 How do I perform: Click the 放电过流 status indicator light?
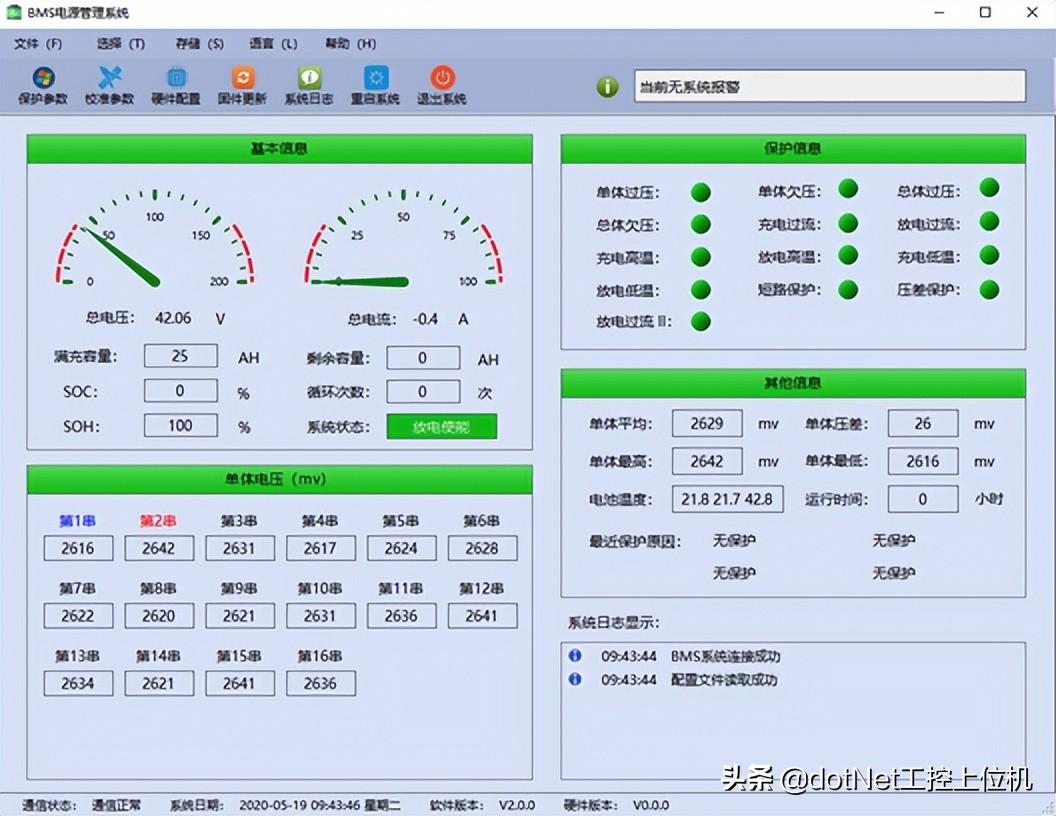(x=989, y=222)
